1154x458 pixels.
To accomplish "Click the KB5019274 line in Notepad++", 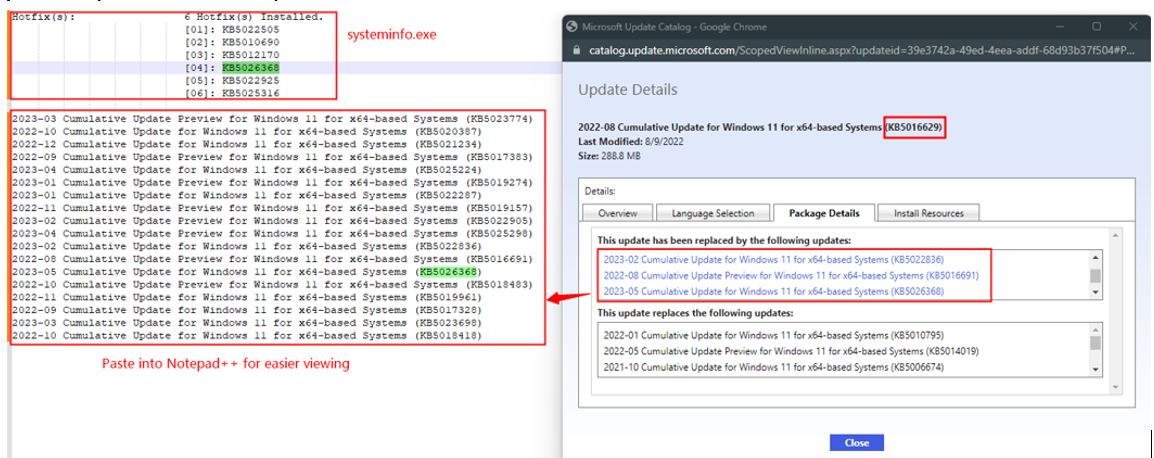I will [x=272, y=183].
